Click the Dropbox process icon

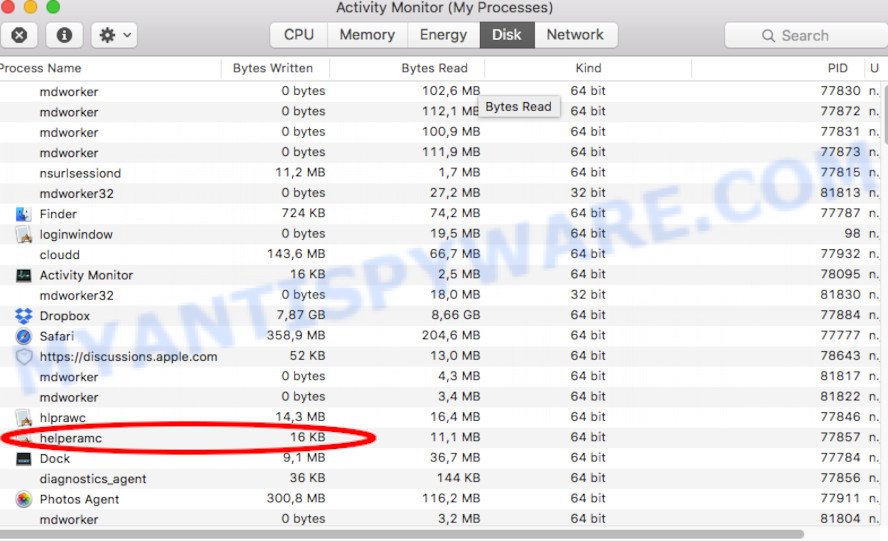click(x=23, y=316)
